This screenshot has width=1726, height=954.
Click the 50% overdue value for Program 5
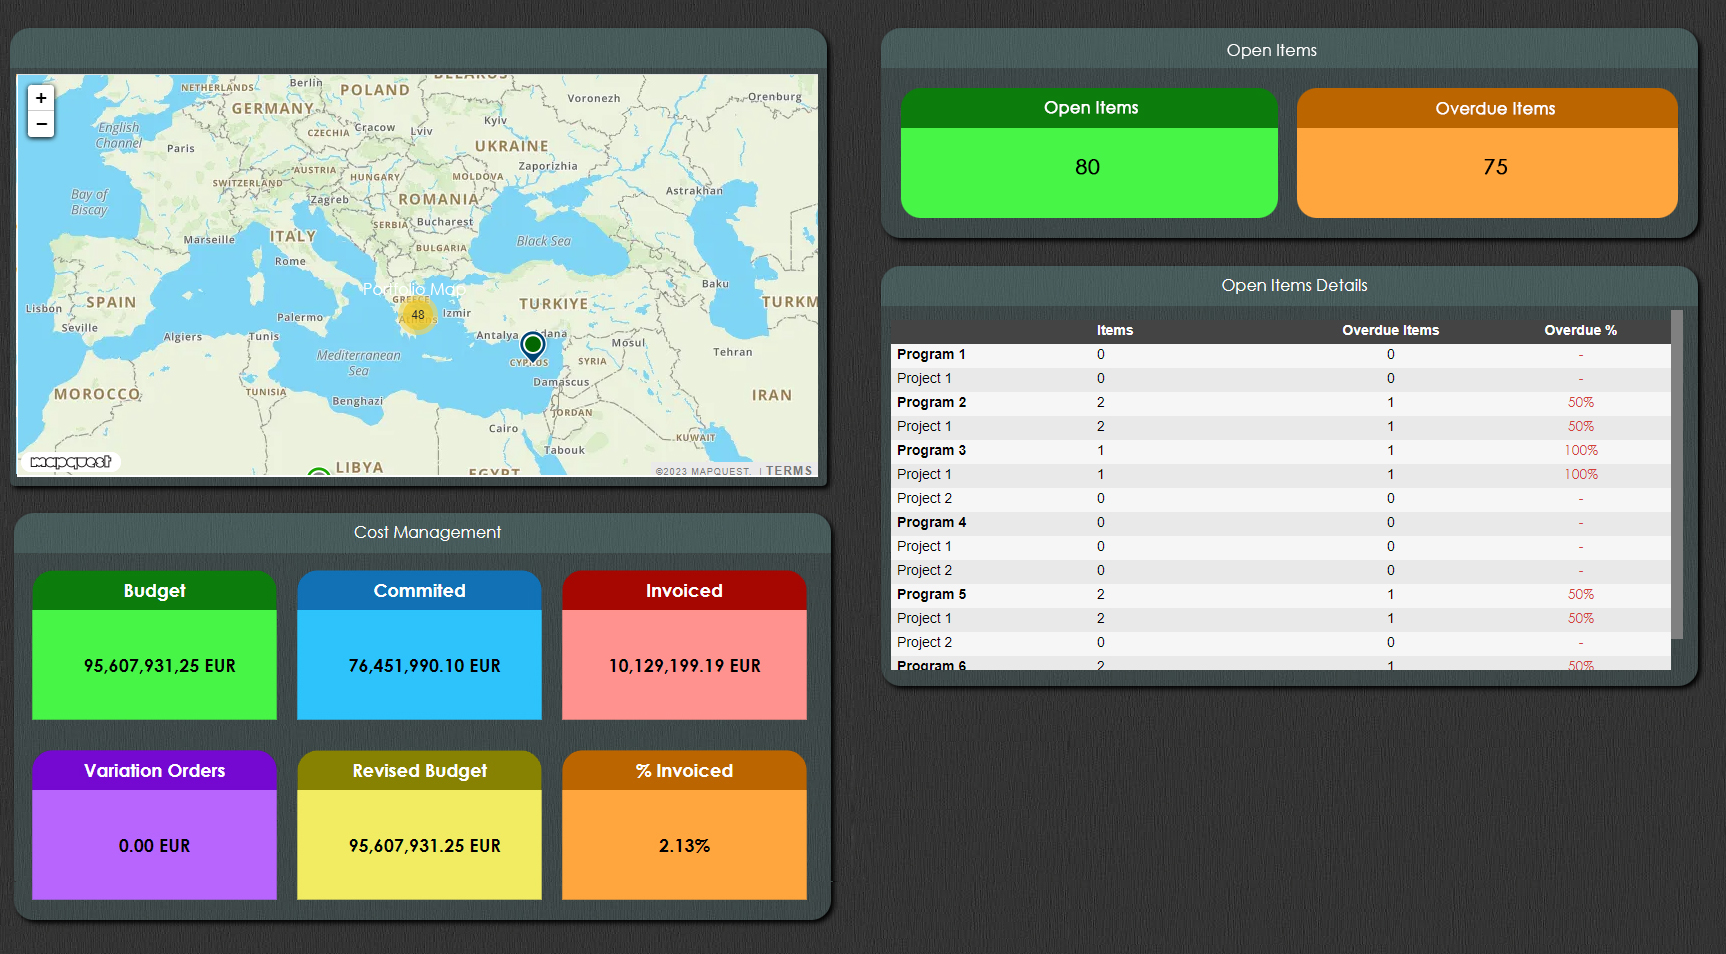pyautogui.click(x=1581, y=594)
